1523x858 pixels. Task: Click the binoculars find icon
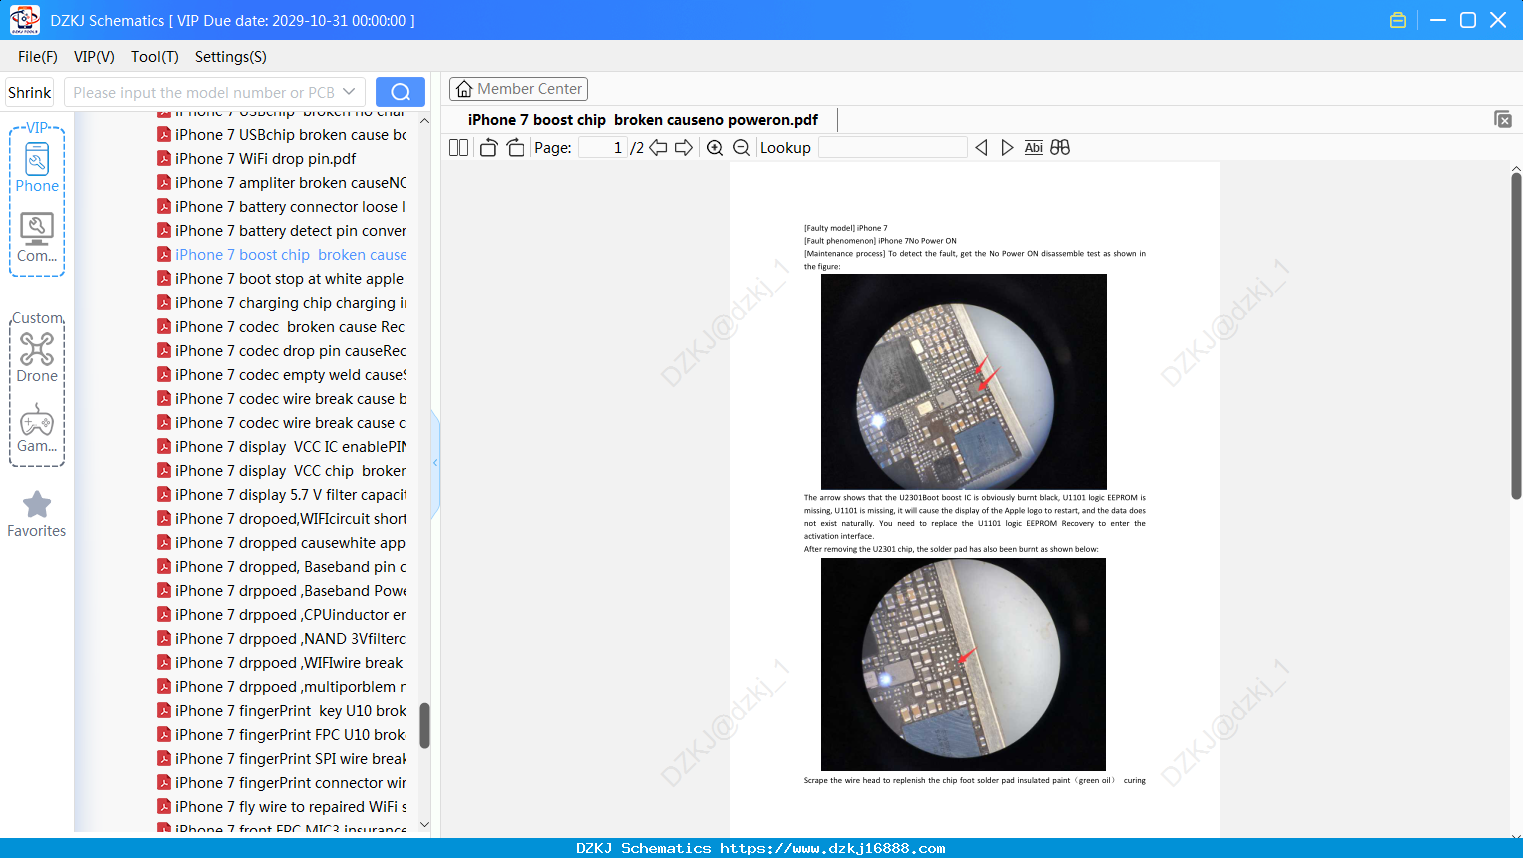coord(1060,148)
